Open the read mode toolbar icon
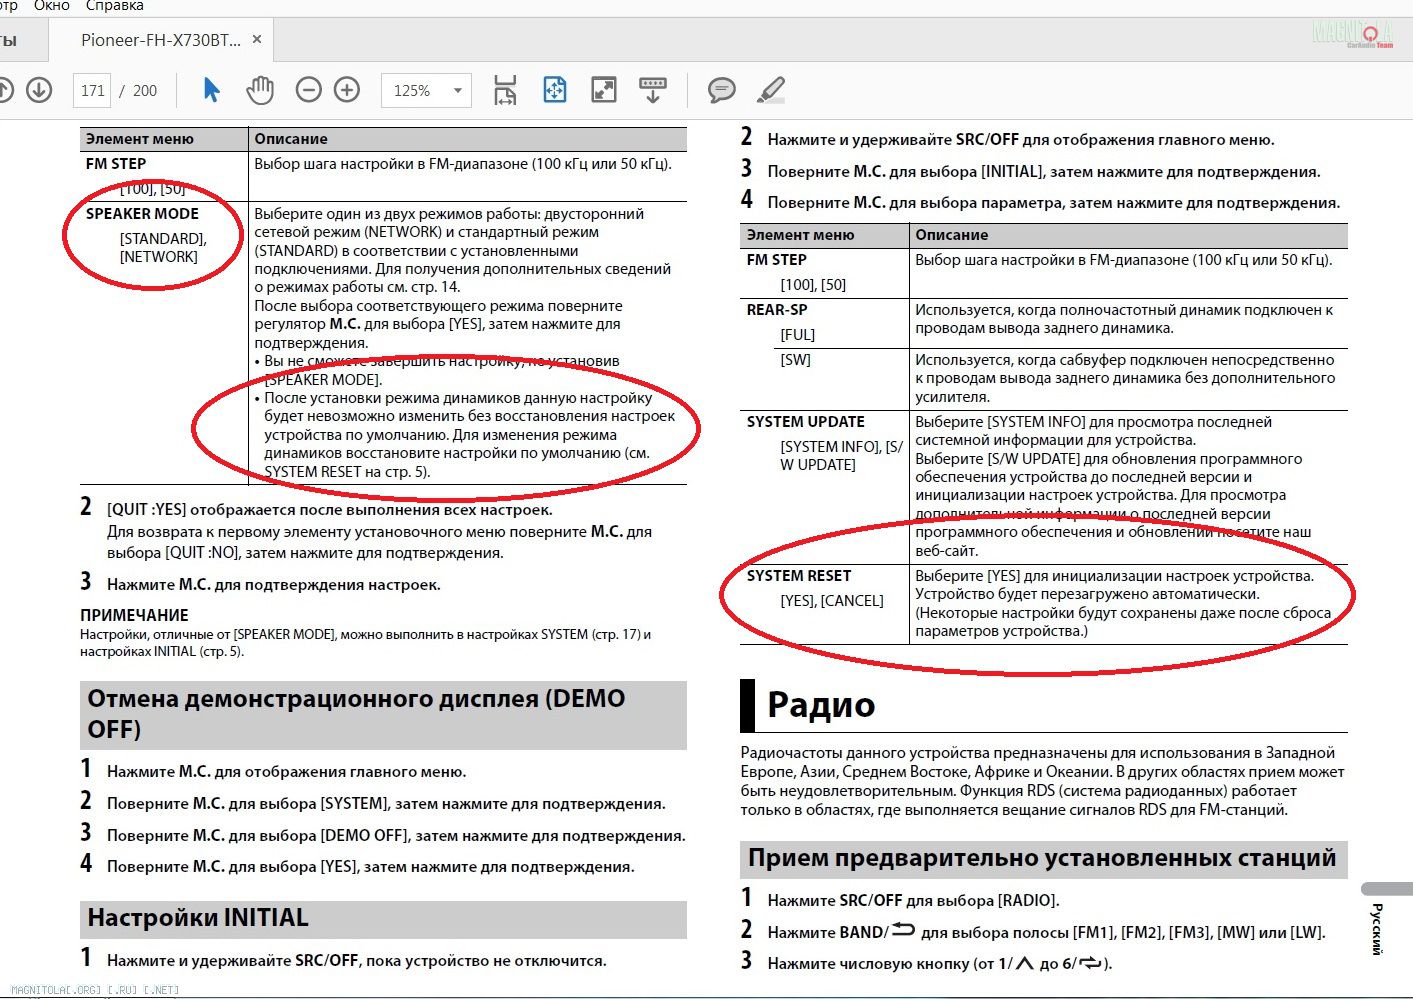The height and width of the screenshot is (999, 1413). pyautogui.click(x=653, y=90)
